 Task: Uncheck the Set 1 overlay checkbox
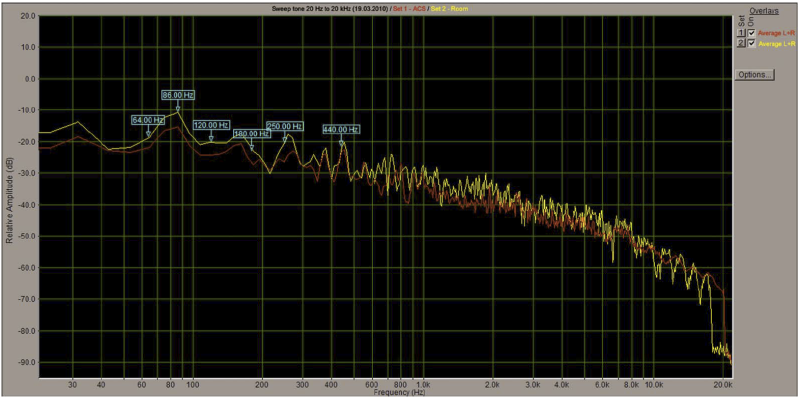point(751,33)
